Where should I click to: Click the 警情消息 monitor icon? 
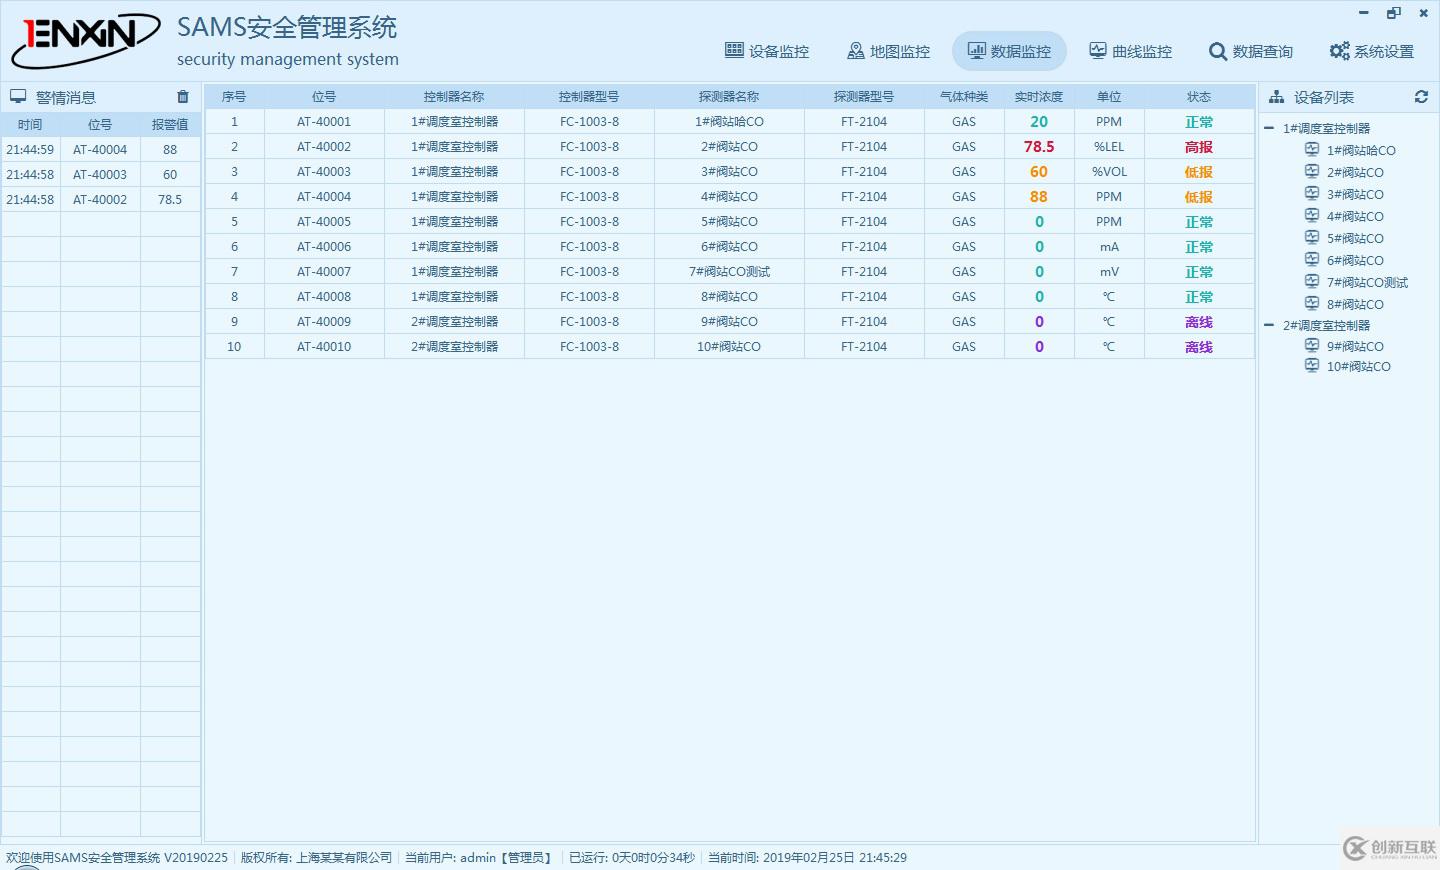point(18,97)
